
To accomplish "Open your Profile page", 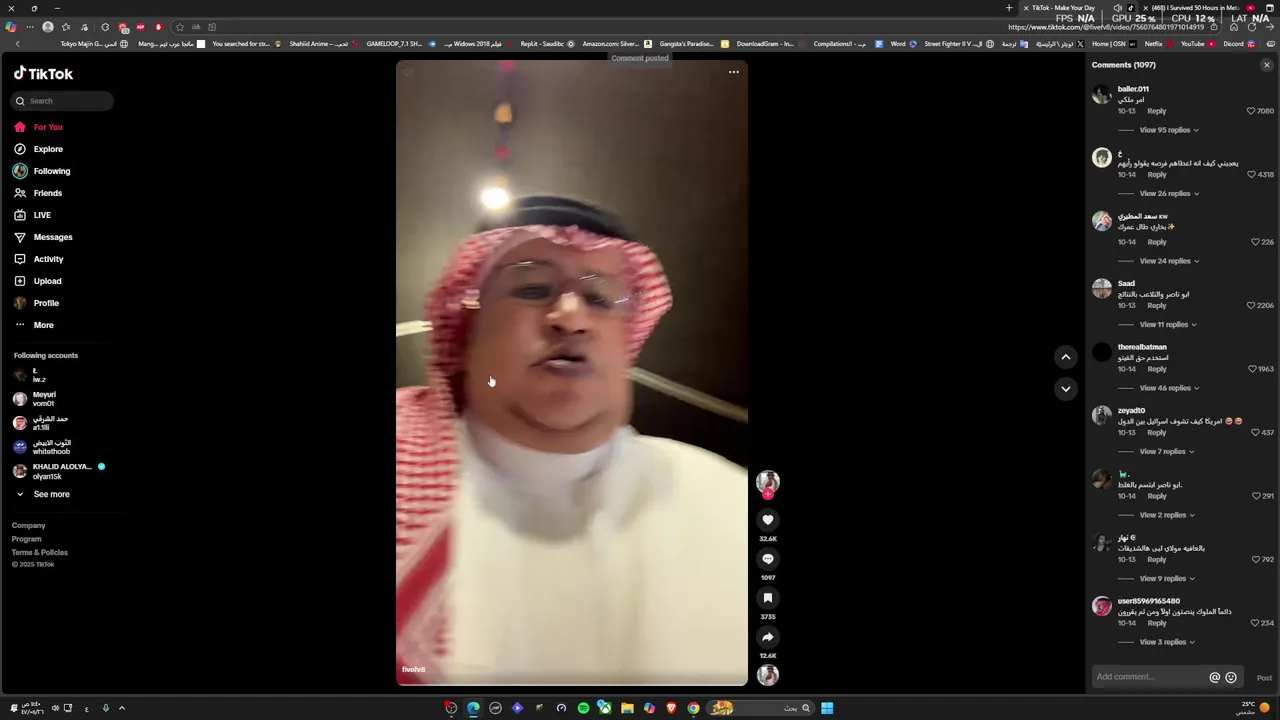I will [x=37, y=303].
